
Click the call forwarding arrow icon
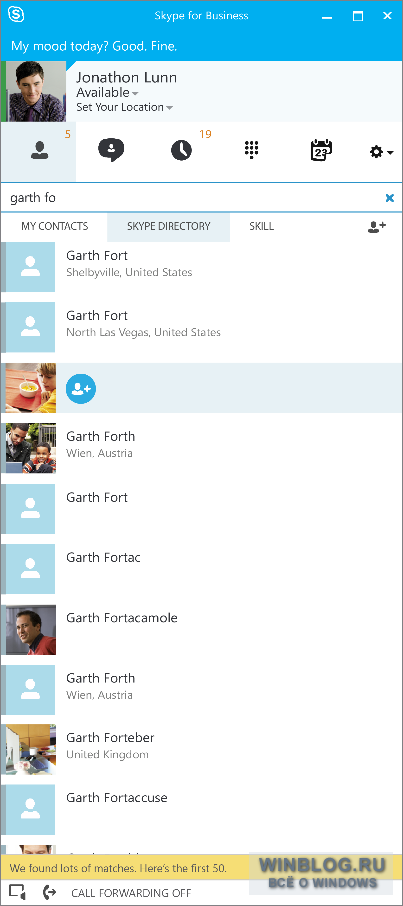coord(50,892)
